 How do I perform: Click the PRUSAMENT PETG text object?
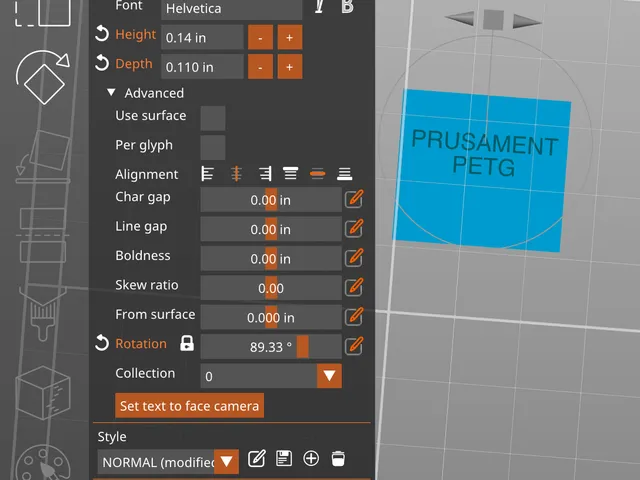[484, 153]
